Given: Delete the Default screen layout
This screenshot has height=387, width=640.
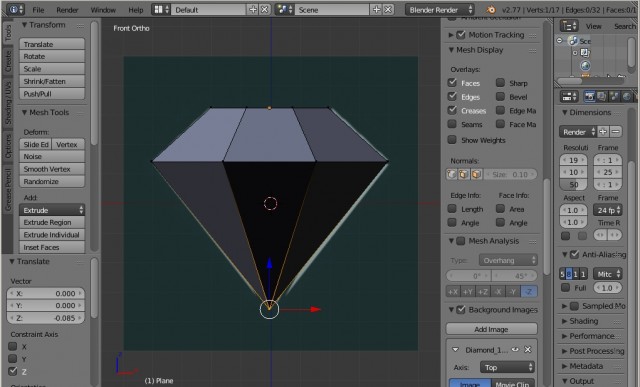Looking at the screenshot, I should tap(264, 9).
